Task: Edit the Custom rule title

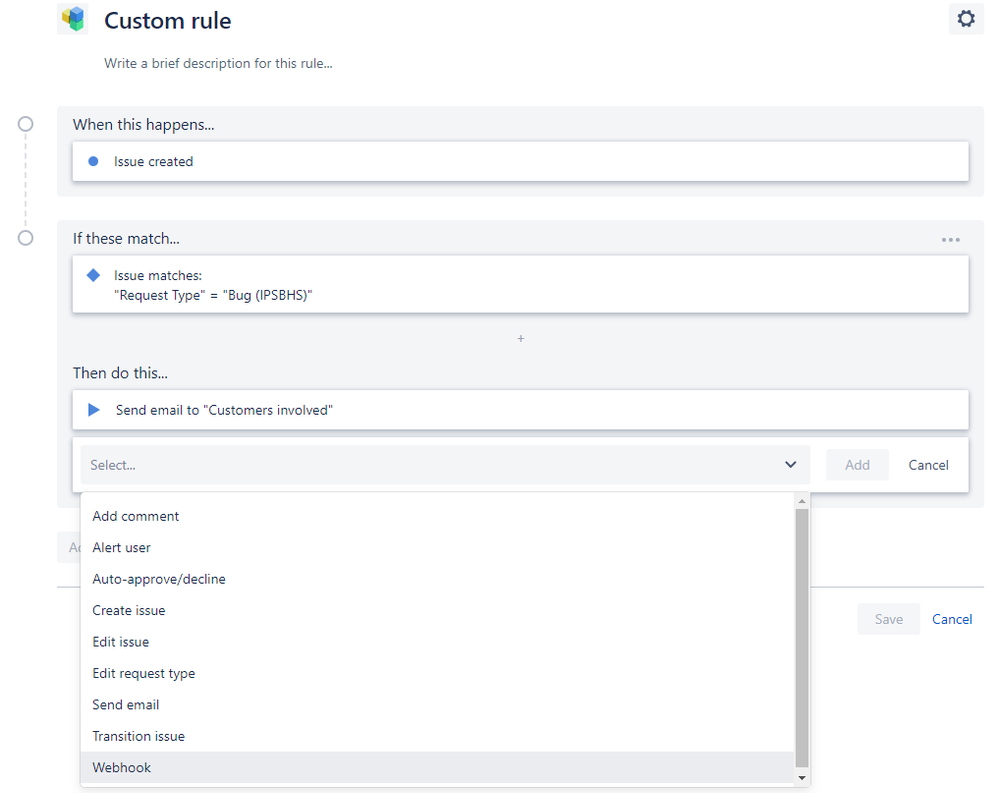Action: click(168, 20)
